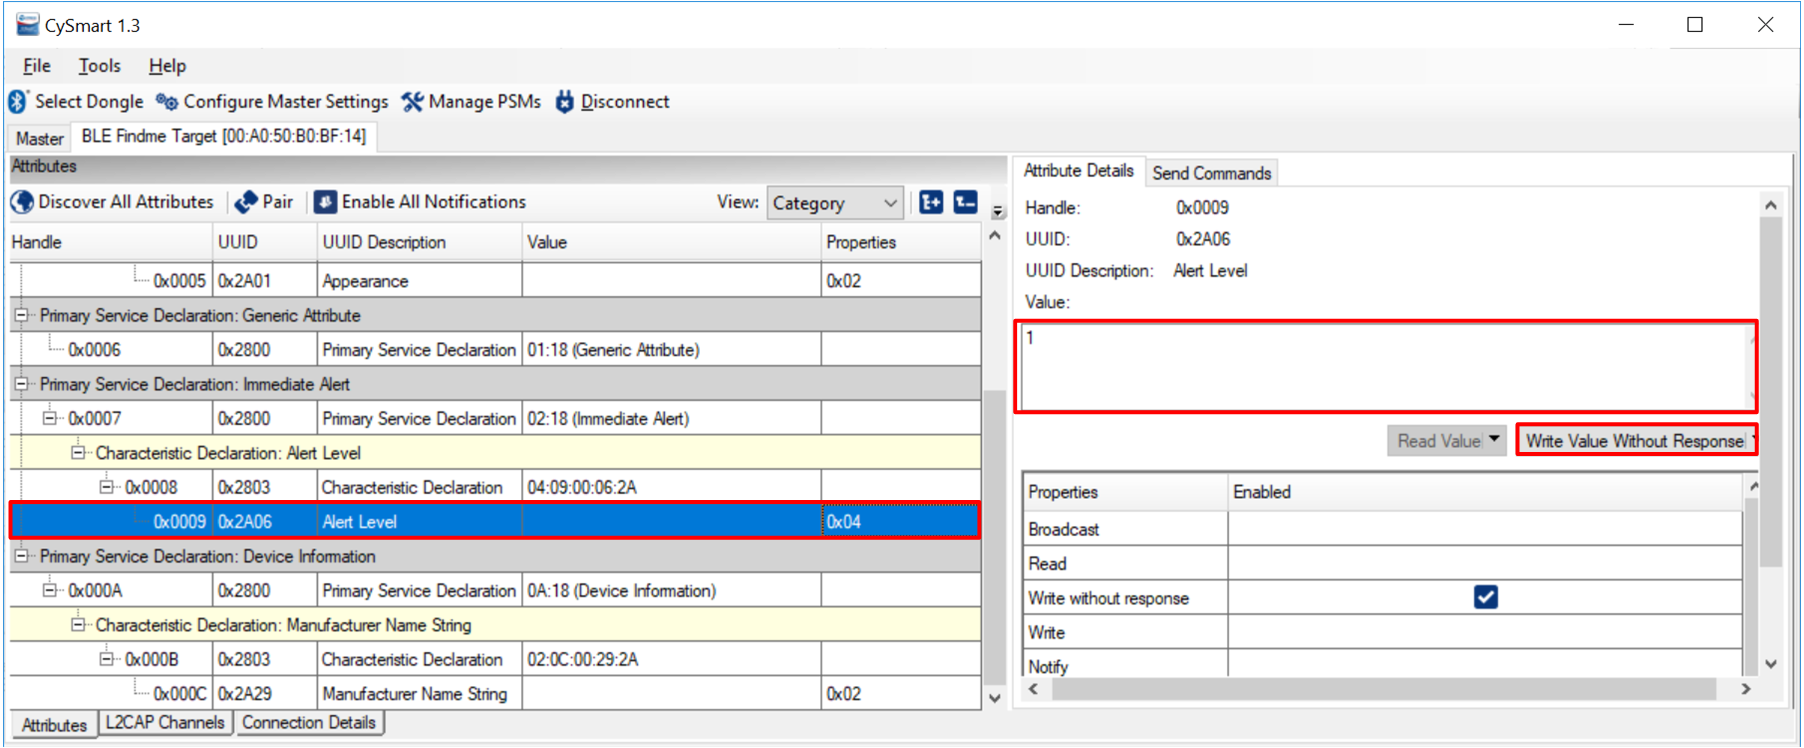The image size is (1804, 748).
Task: Open the File menu
Action: (37, 66)
